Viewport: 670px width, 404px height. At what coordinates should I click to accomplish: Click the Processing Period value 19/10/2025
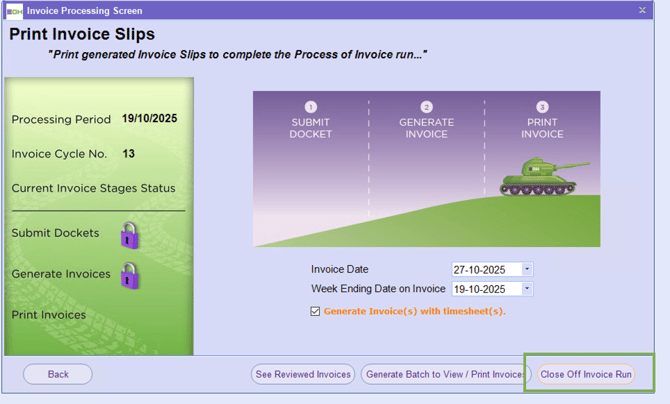click(149, 119)
